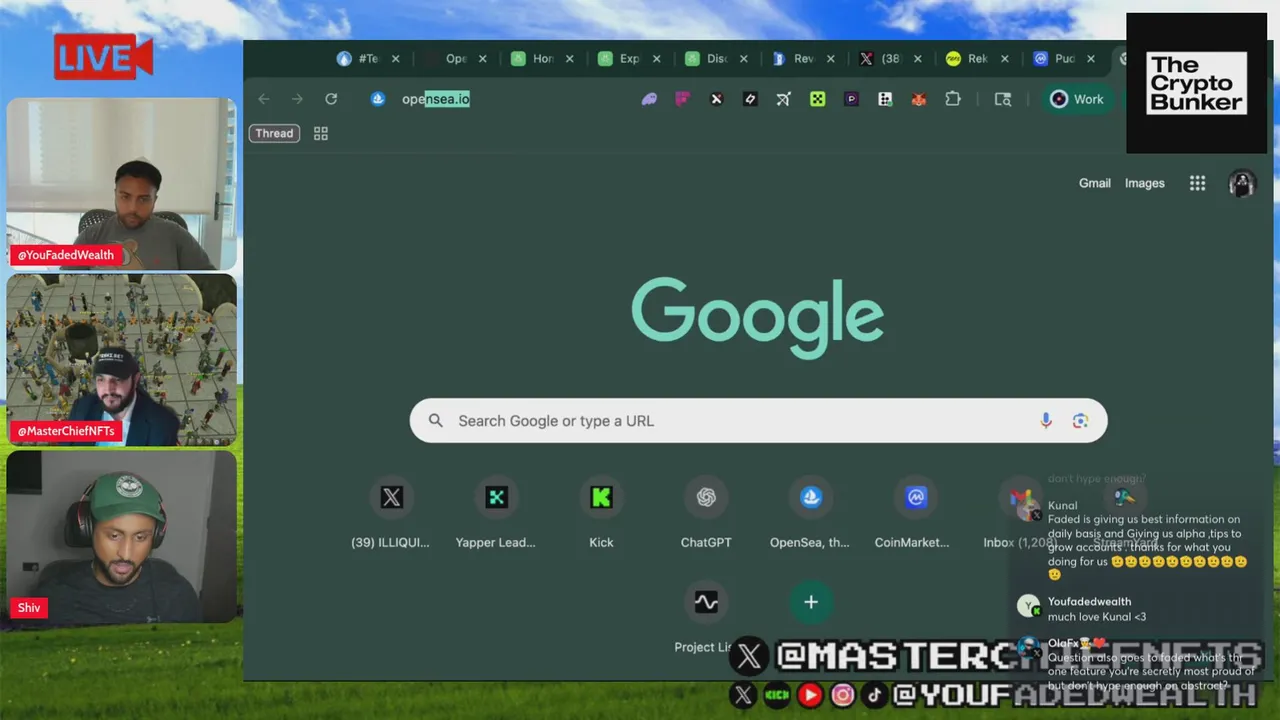Image resolution: width=1280 pixels, height=720 pixels.
Task: Open the Google apps grid
Action: [x=1197, y=183]
